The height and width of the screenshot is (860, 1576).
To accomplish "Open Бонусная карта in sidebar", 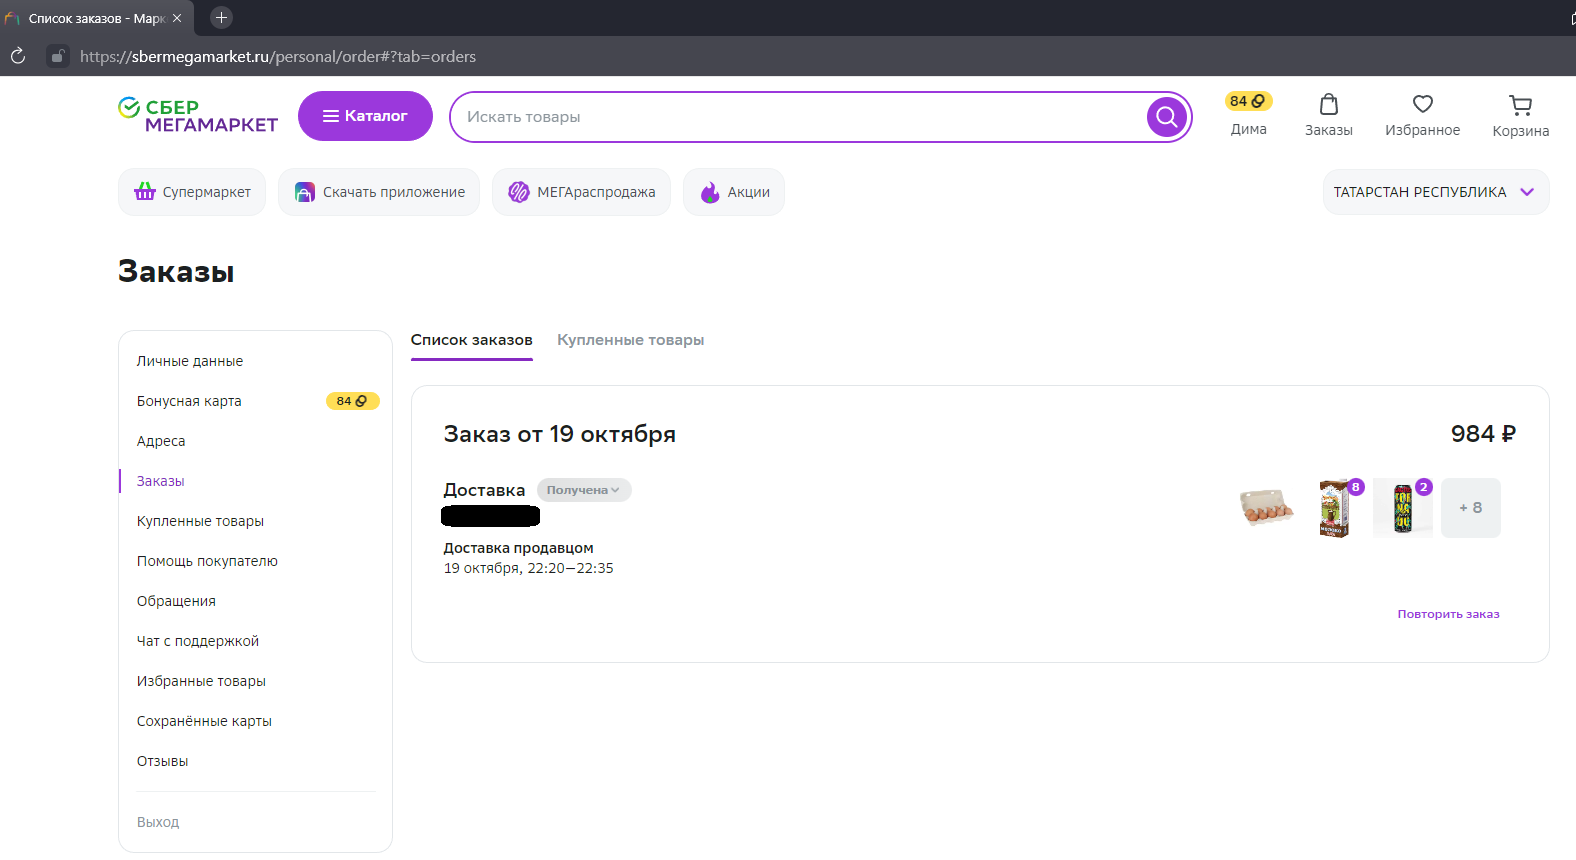I will (x=189, y=401).
